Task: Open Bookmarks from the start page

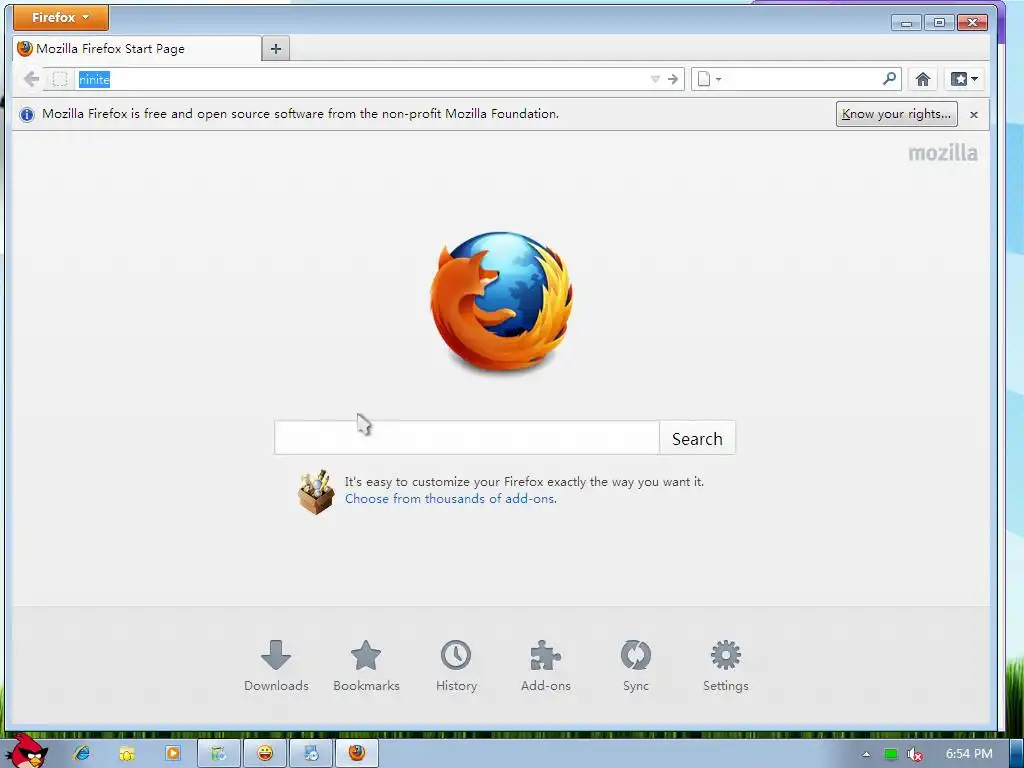Action: [366, 666]
